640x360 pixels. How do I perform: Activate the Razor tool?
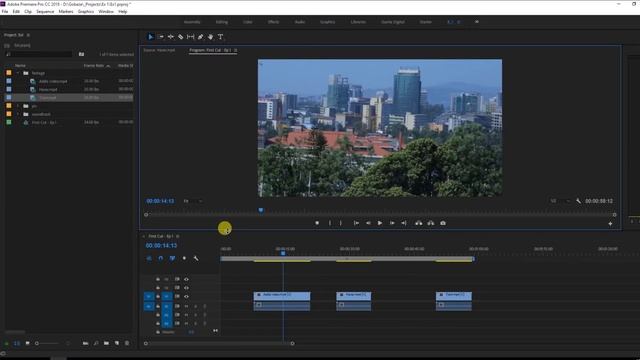tap(180, 37)
